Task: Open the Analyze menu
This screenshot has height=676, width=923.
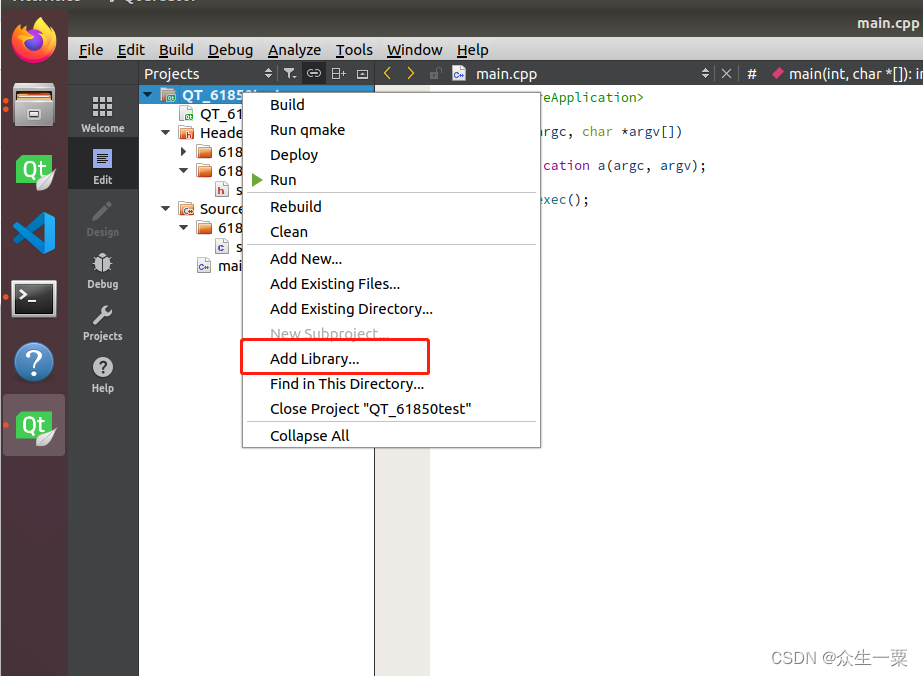Action: pyautogui.click(x=294, y=50)
